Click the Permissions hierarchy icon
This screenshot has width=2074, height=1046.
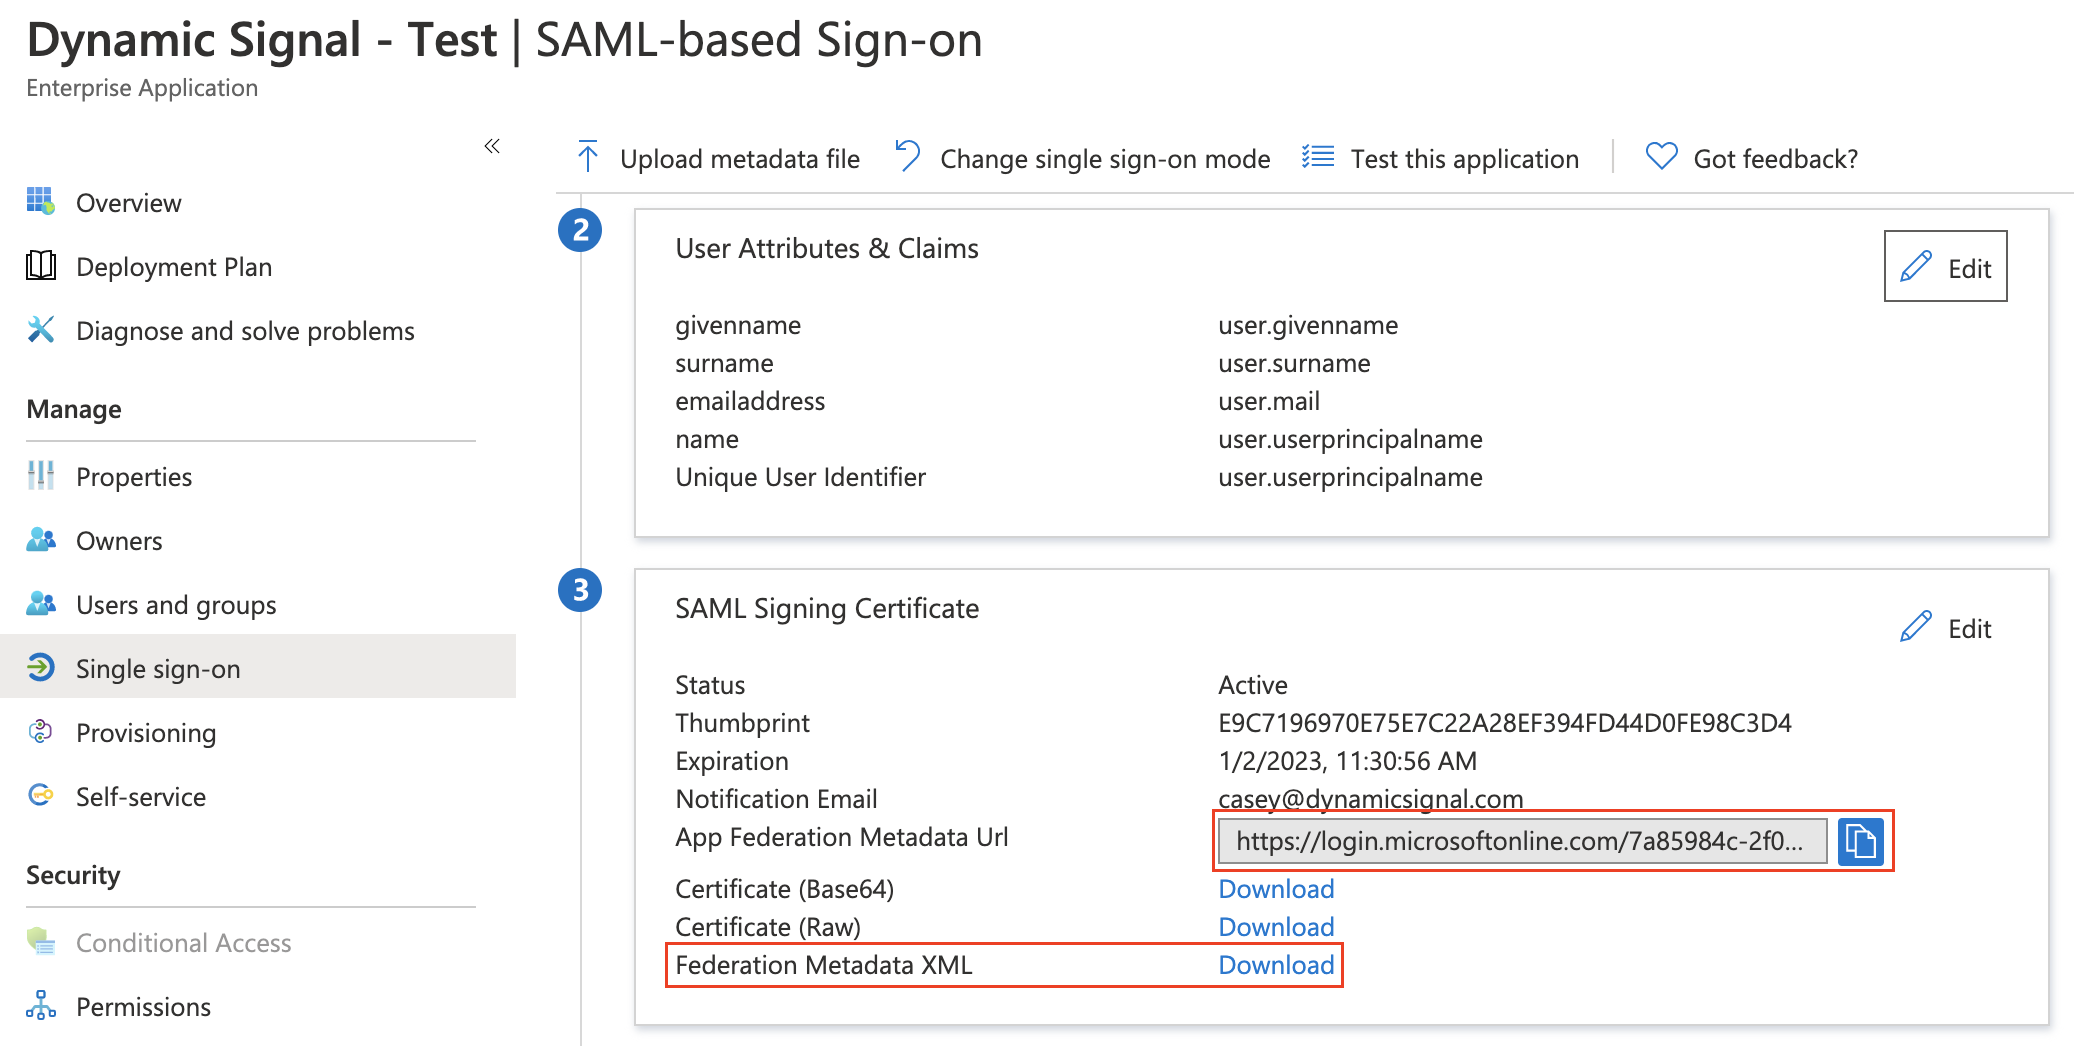click(x=41, y=1005)
